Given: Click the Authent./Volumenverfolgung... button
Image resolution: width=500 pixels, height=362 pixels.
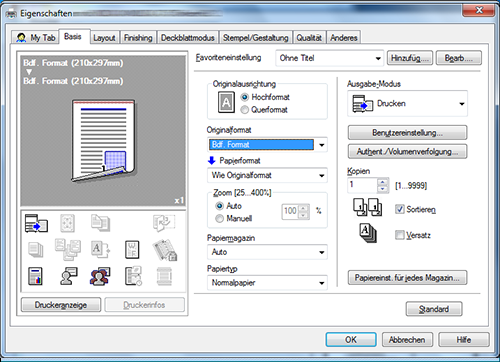Looking at the screenshot, I should click(x=408, y=151).
